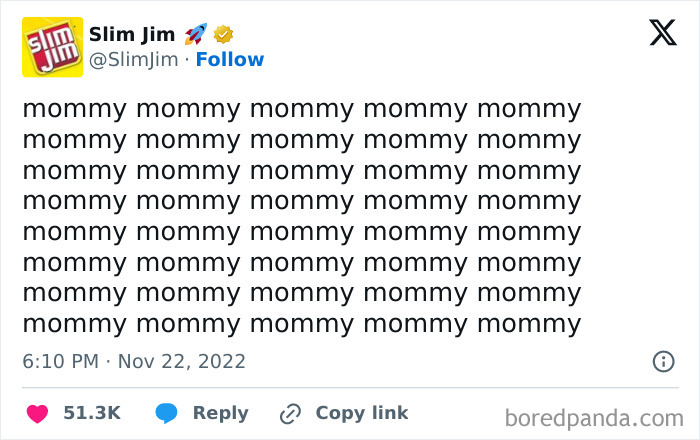Screen dimensions: 700x440
Task: Open the Slim Jim profile picture
Action: click(51, 48)
